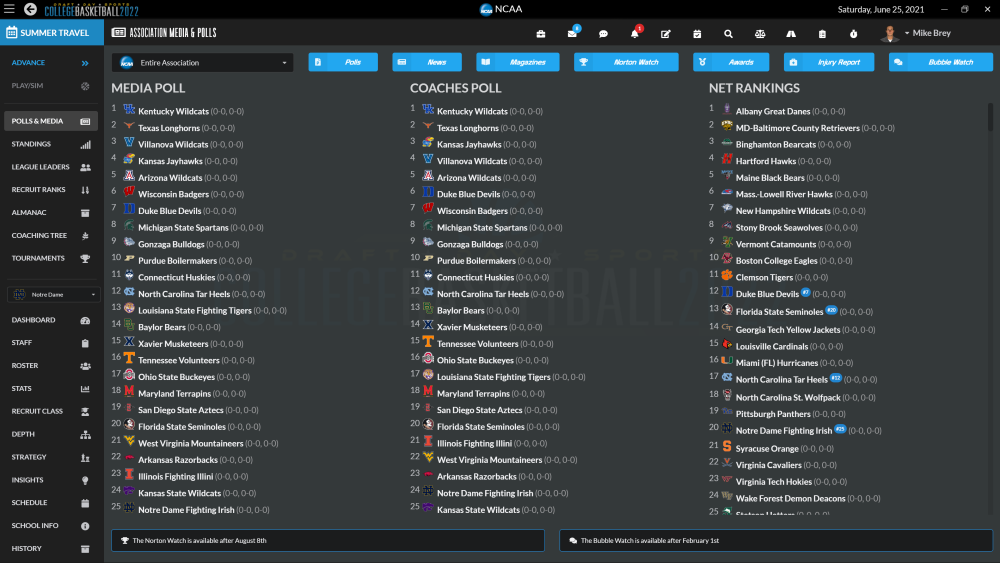This screenshot has height=563, width=1000.
Task: Open the hamburger menu icon
Action: (9, 9)
